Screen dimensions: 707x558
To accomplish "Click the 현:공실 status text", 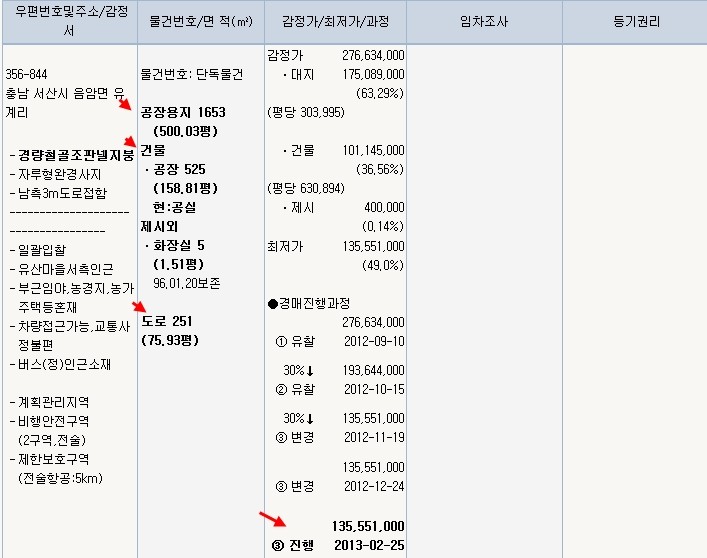I will [174, 207].
